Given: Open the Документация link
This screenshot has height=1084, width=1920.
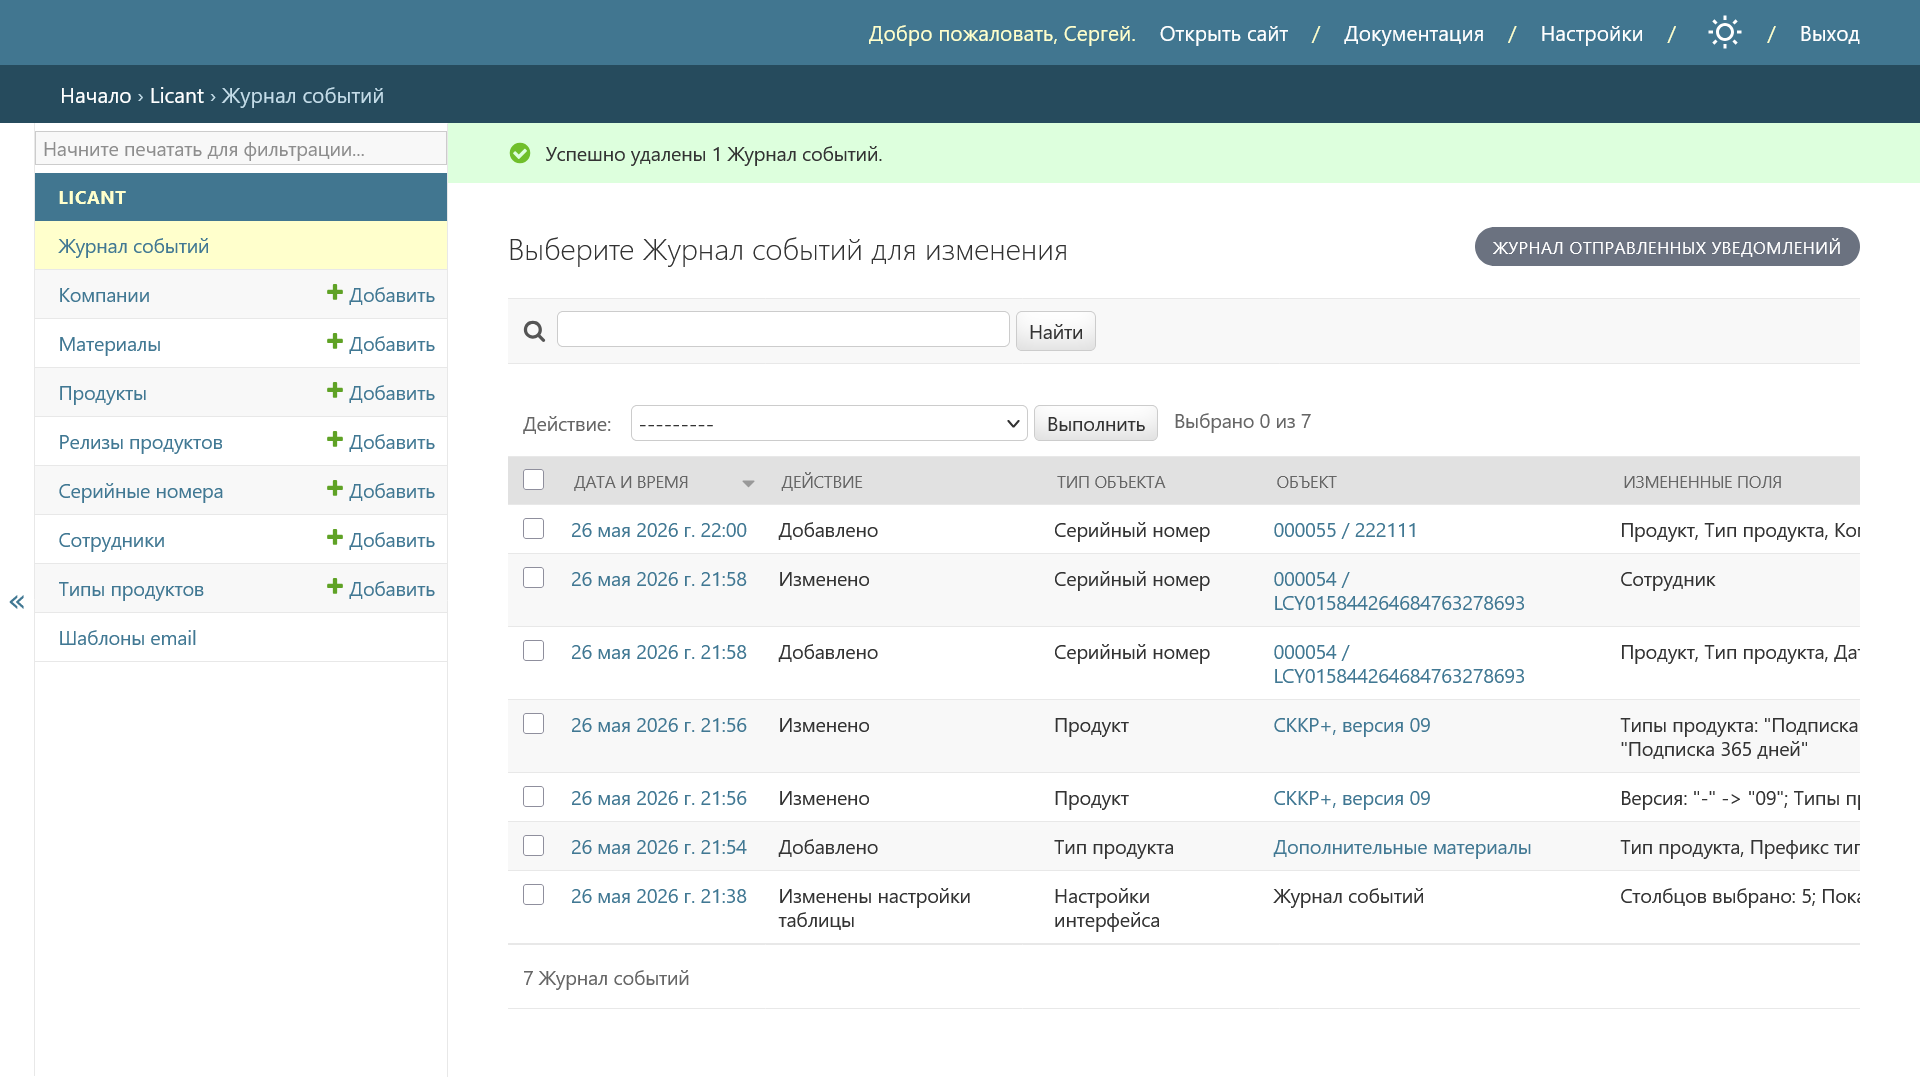Looking at the screenshot, I should pos(1413,34).
